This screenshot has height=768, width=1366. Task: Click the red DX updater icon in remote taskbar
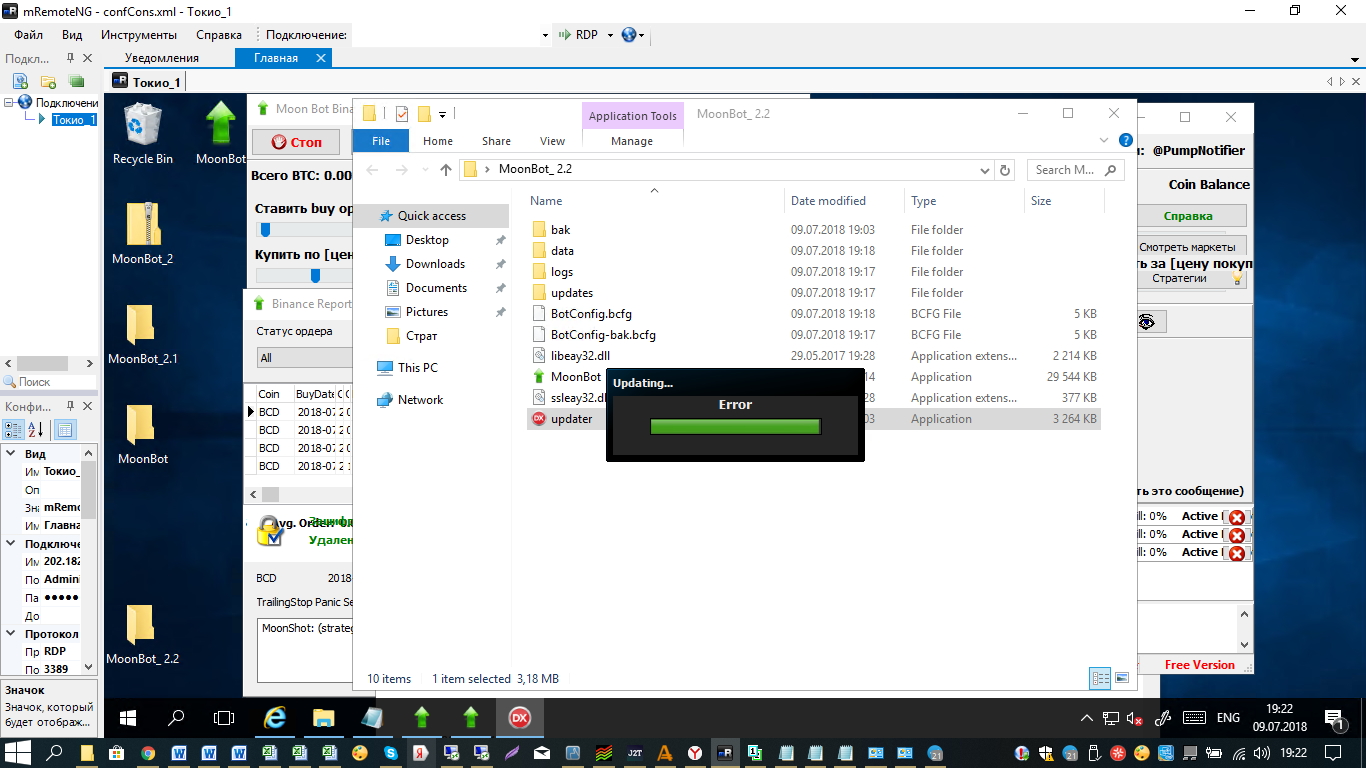tap(520, 718)
